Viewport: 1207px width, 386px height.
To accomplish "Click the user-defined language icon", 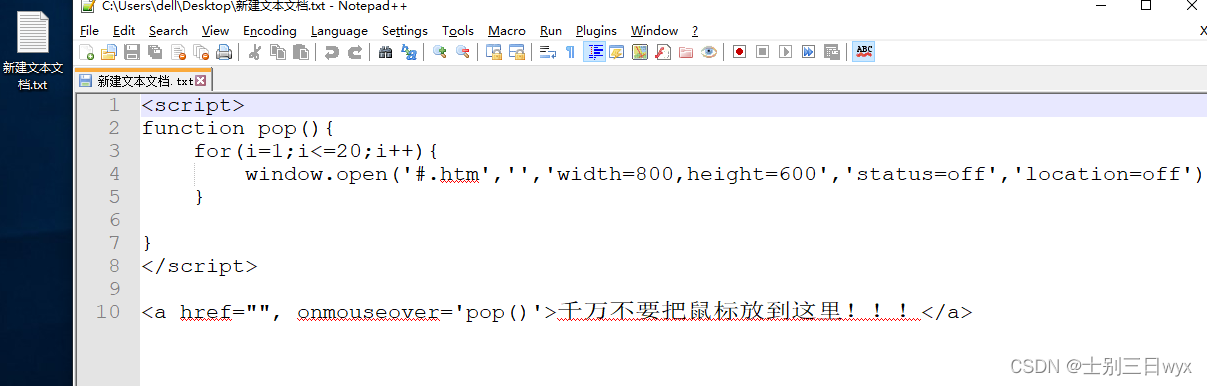I will click(617, 52).
